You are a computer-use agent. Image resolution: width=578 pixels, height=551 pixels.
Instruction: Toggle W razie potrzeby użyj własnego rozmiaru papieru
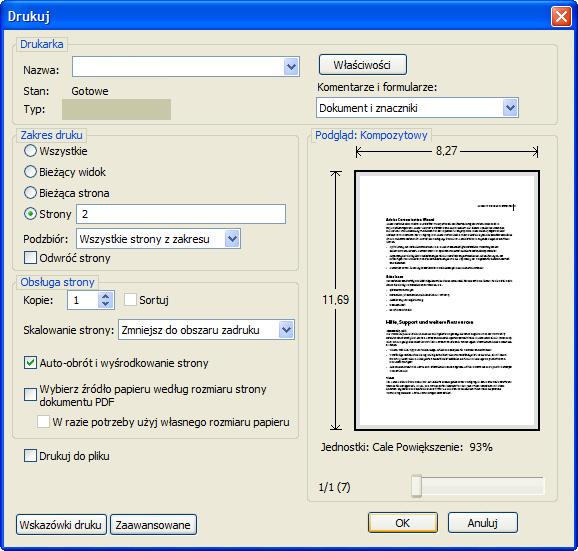pos(43,422)
